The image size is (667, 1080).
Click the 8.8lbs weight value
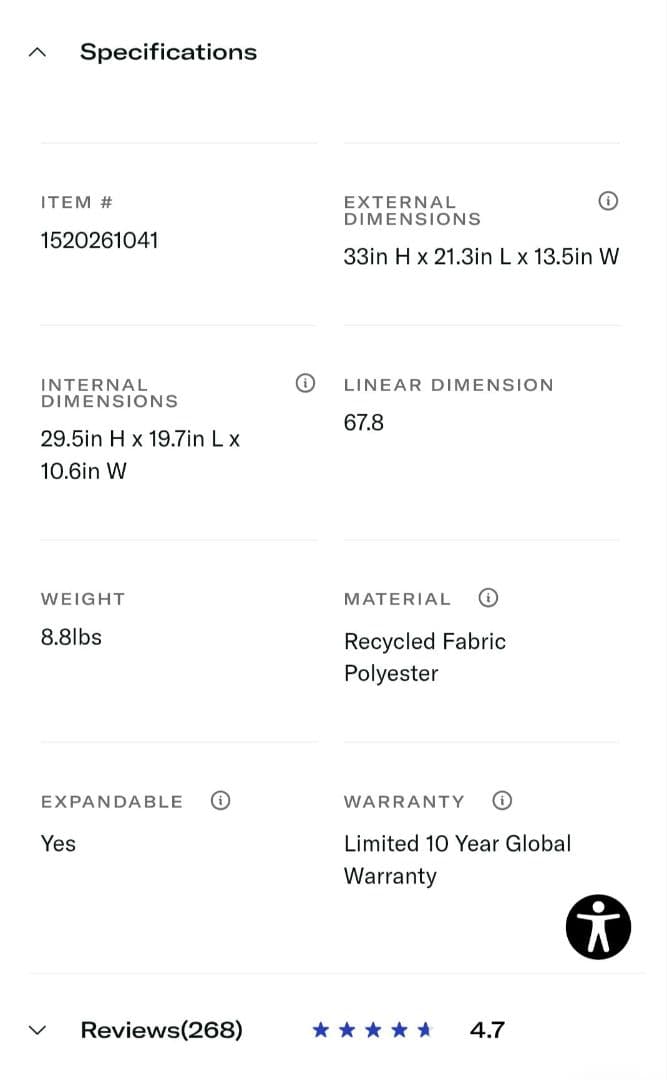(x=71, y=637)
